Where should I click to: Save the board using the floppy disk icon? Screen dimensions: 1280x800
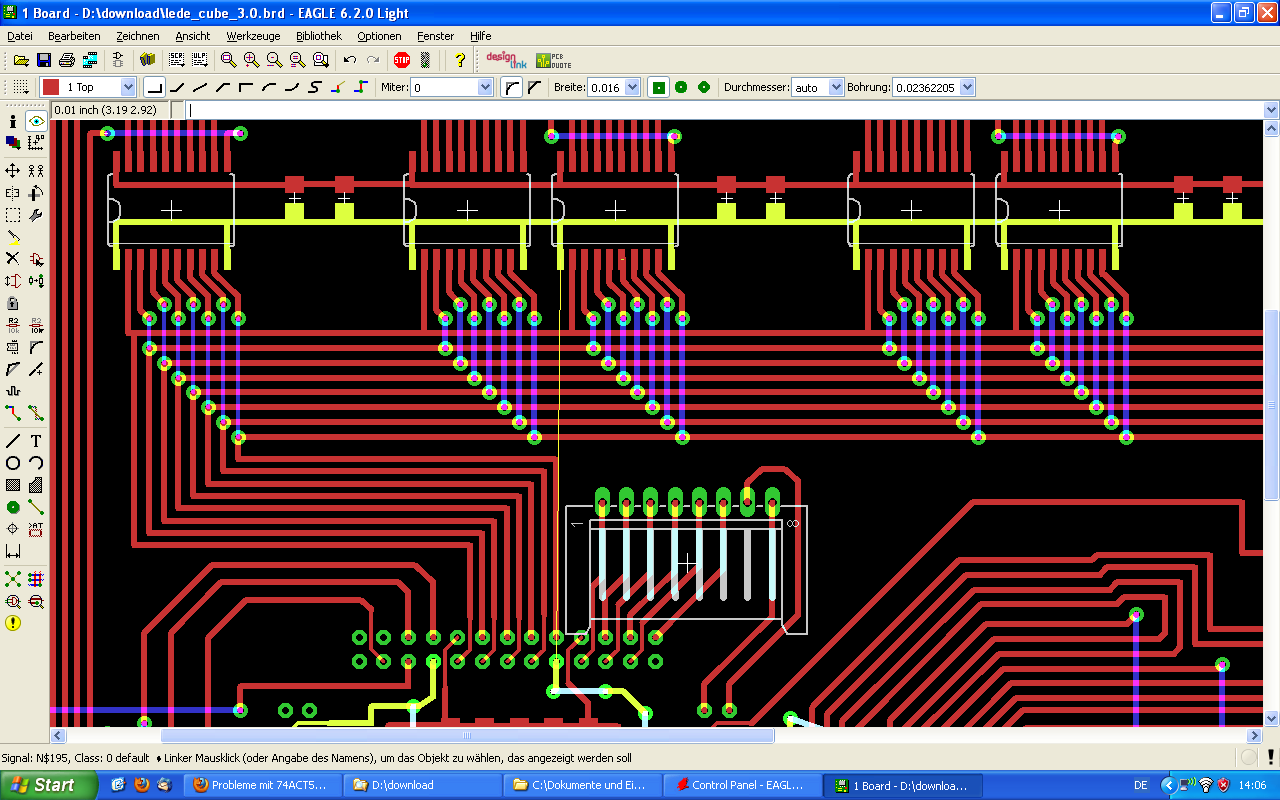pos(43,60)
